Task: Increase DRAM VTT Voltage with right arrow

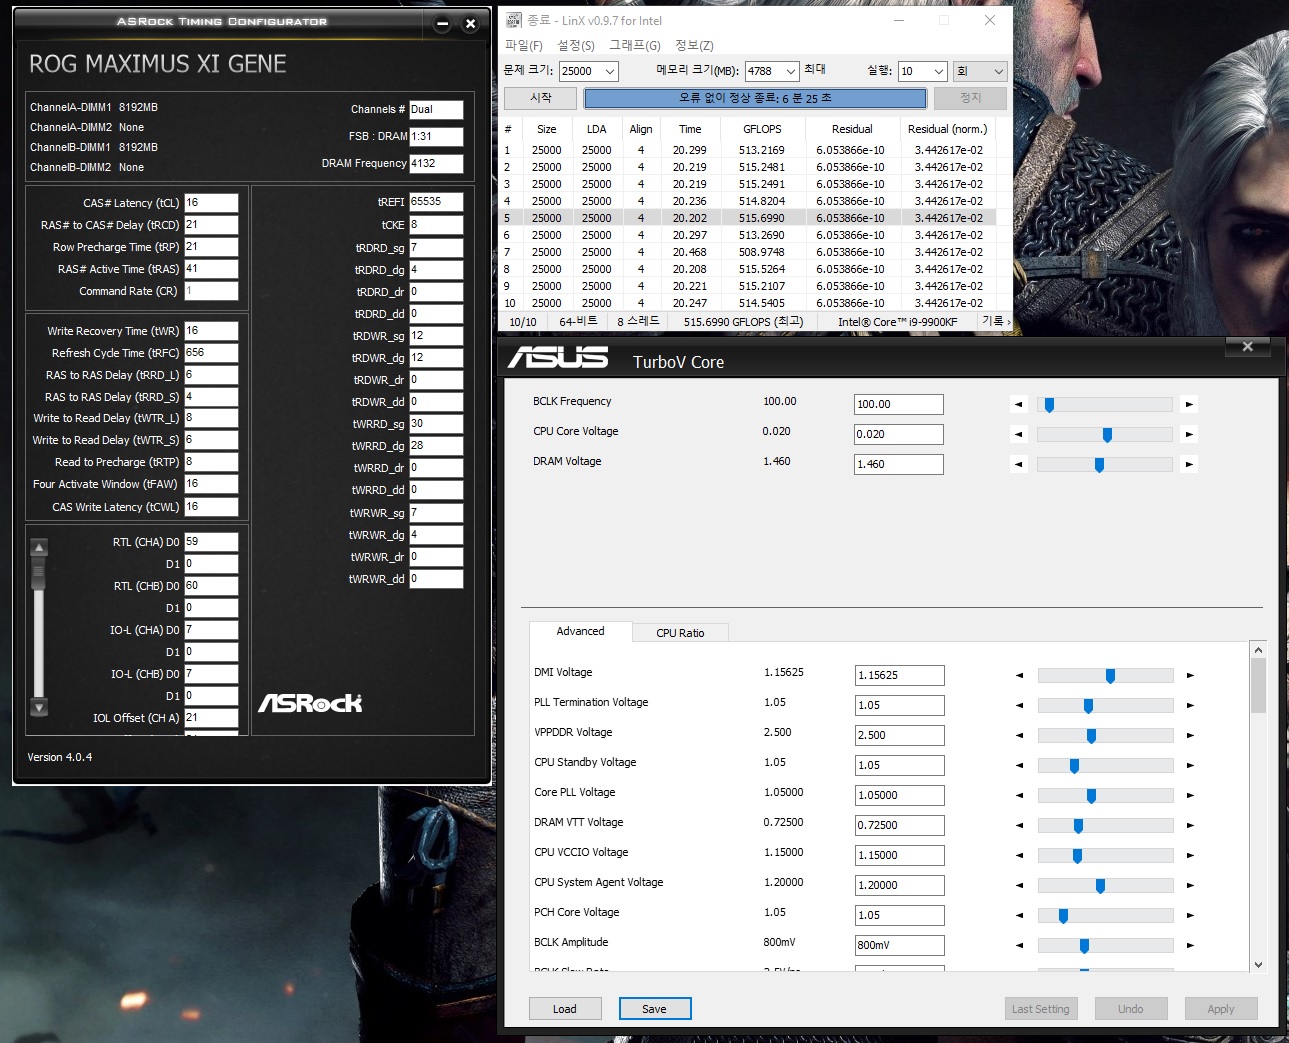Action: tap(1190, 825)
